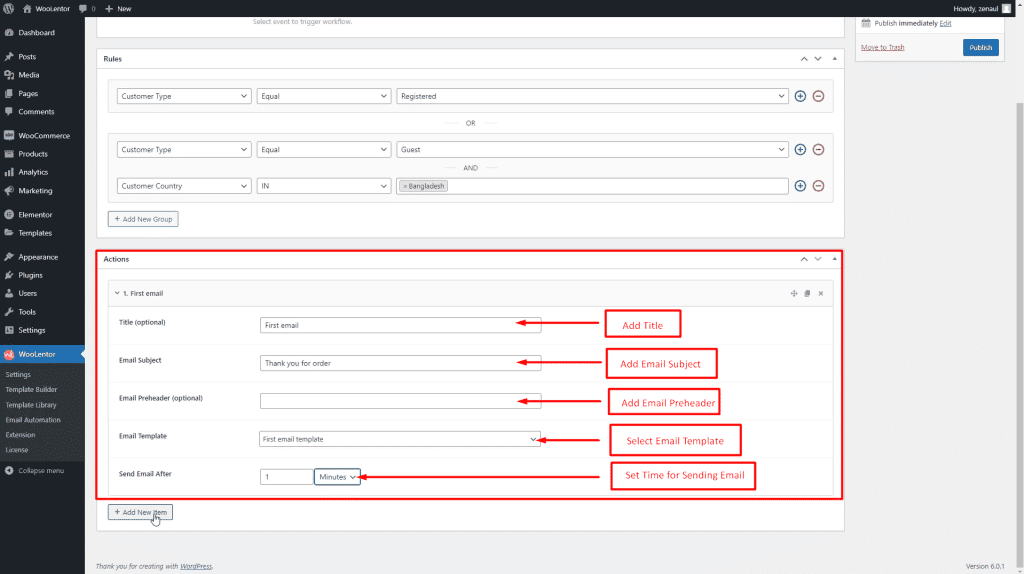Add a rule after the Guest row
This screenshot has width=1024, height=574.
click(800, 150)
